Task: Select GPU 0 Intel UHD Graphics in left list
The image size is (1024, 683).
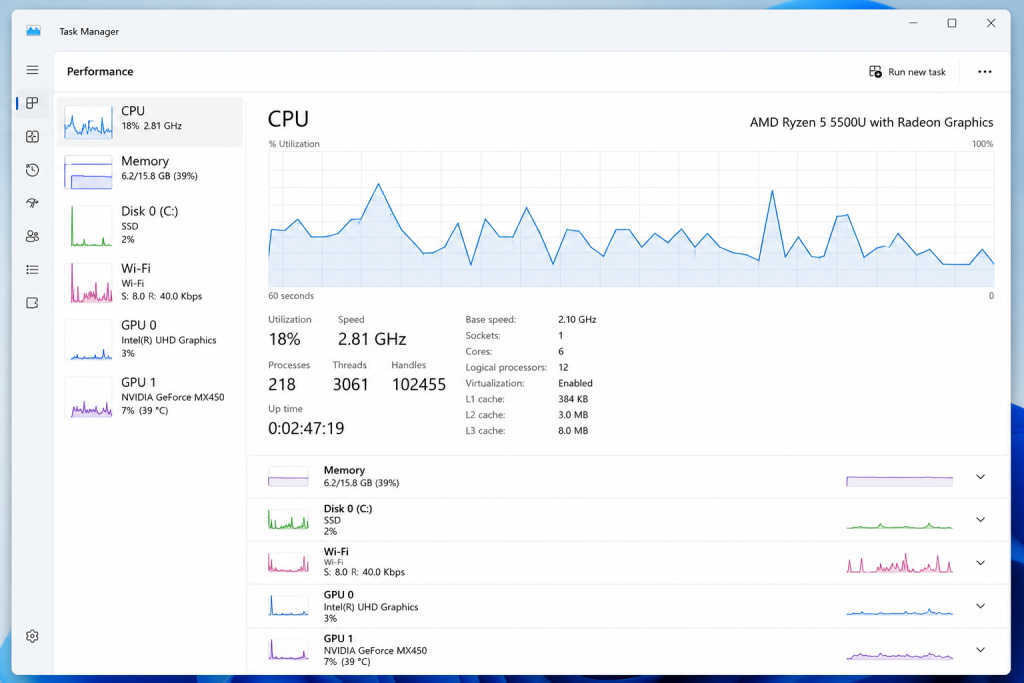Action: pyautogui.click(x=150, y=339)
